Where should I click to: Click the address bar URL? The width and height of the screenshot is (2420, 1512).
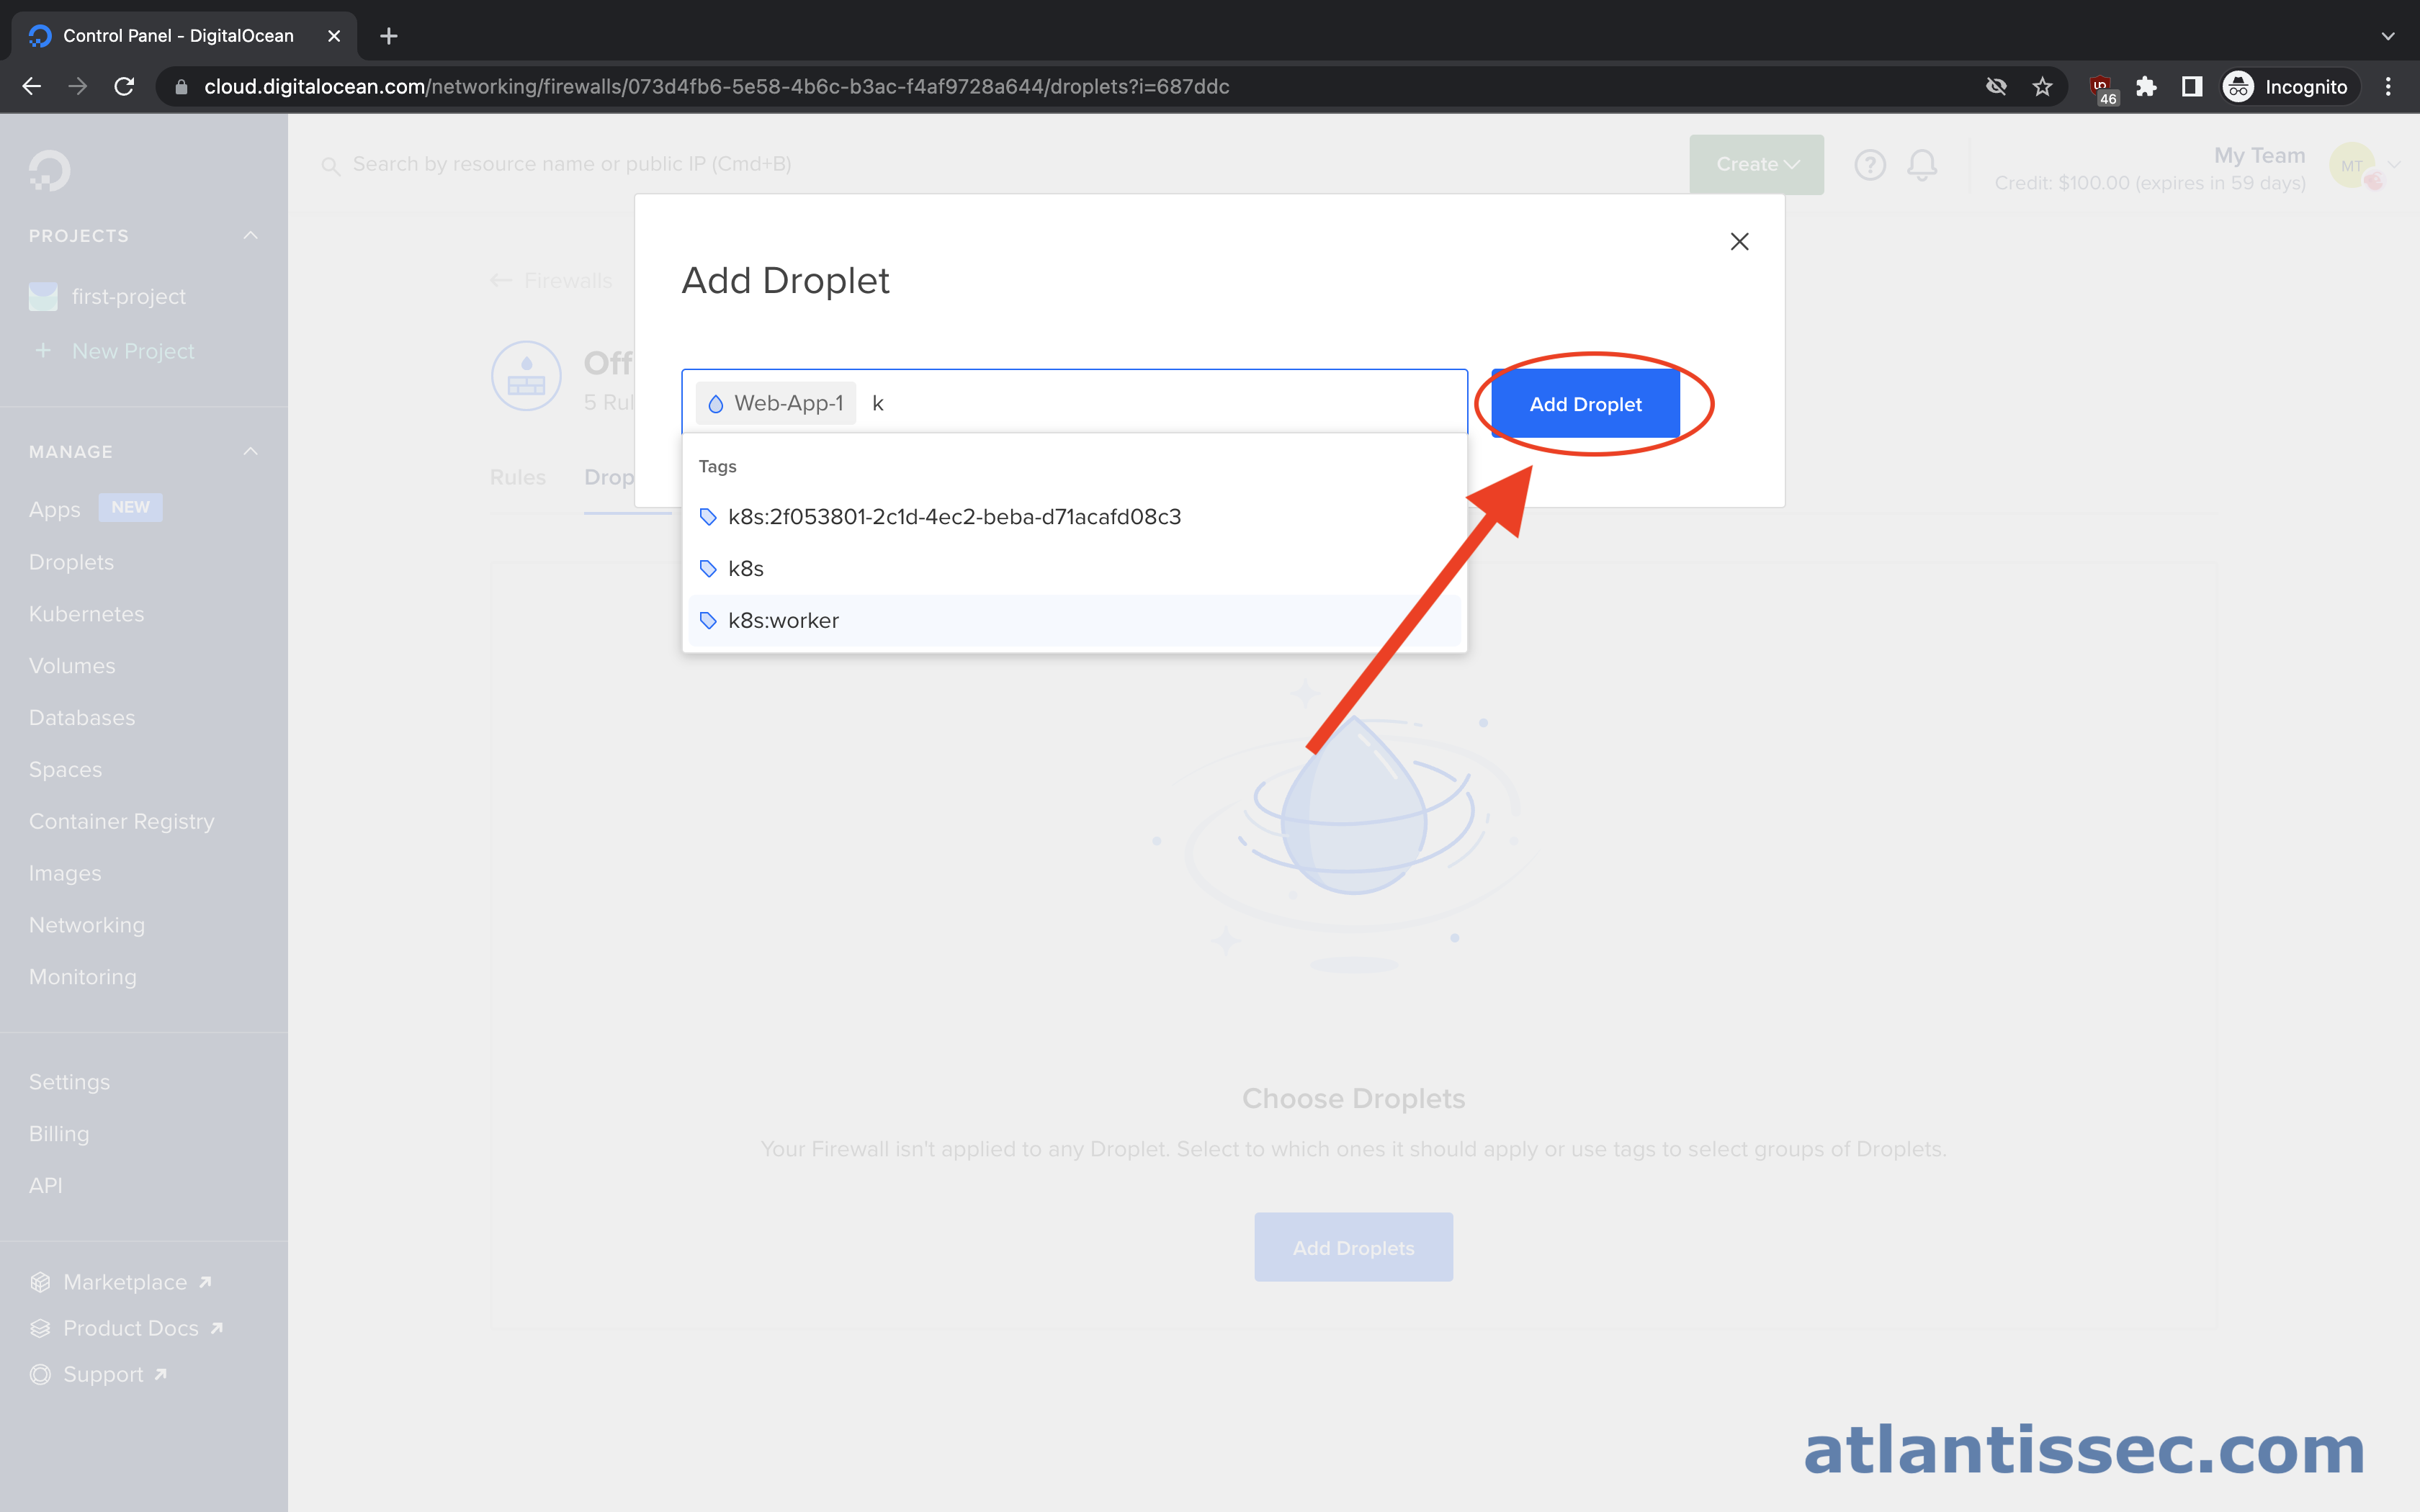click(x=716, y=87)
